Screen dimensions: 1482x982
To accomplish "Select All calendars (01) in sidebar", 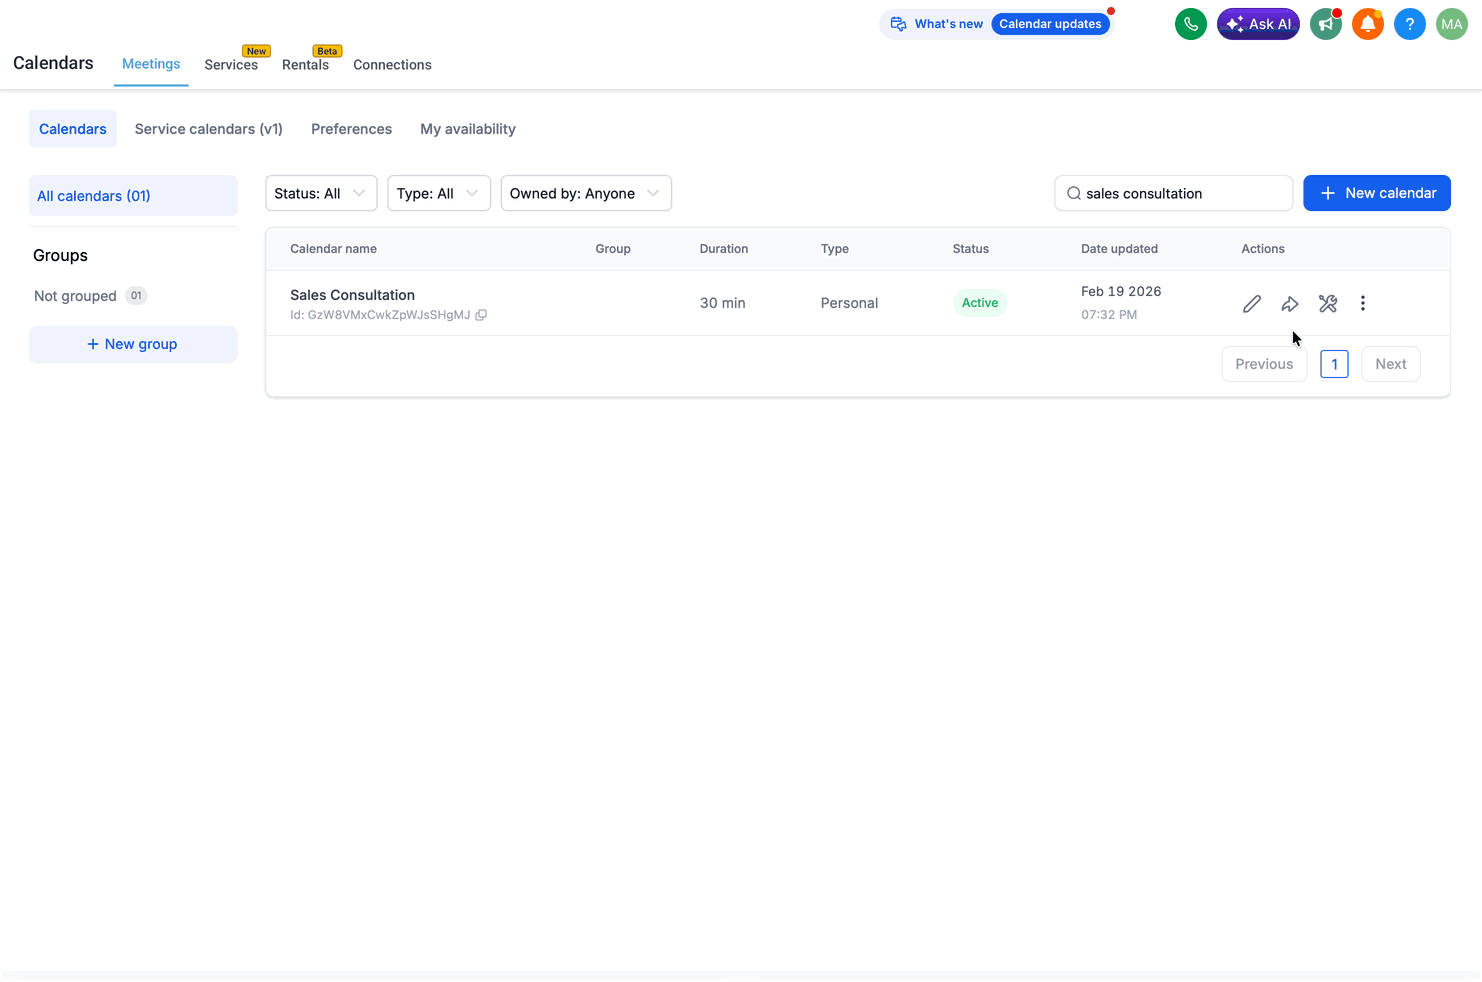I will point(133,196).
